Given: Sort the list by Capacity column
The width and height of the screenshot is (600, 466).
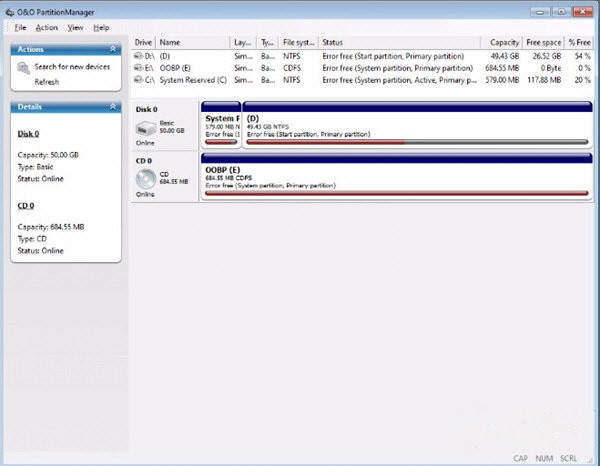Looking at the screenshot, I should pos(505,43).
